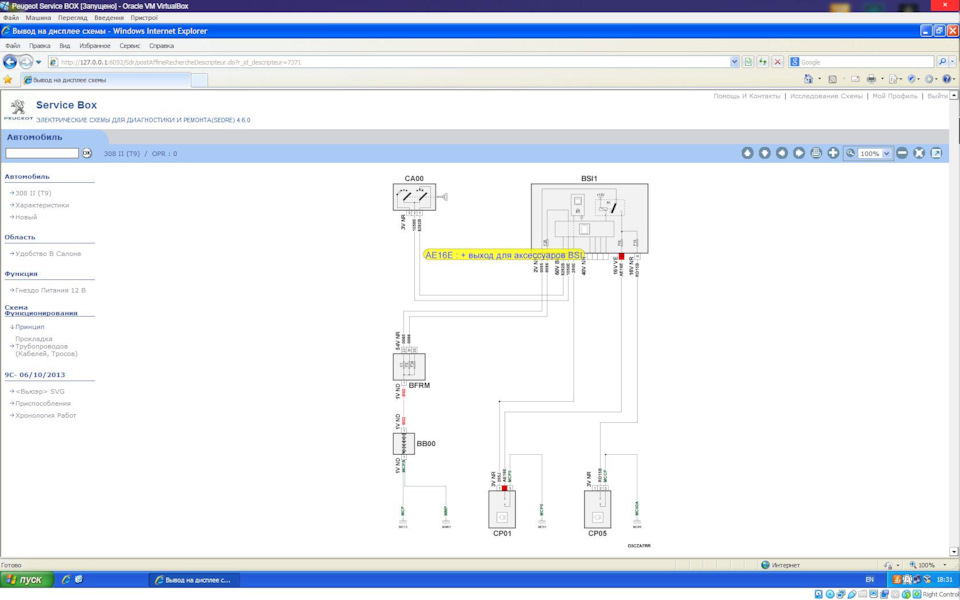This screenshot has height=600, width=960.
Task: Open '308 II (T9)' in the sidebar
Action: [x=33, y=193]
